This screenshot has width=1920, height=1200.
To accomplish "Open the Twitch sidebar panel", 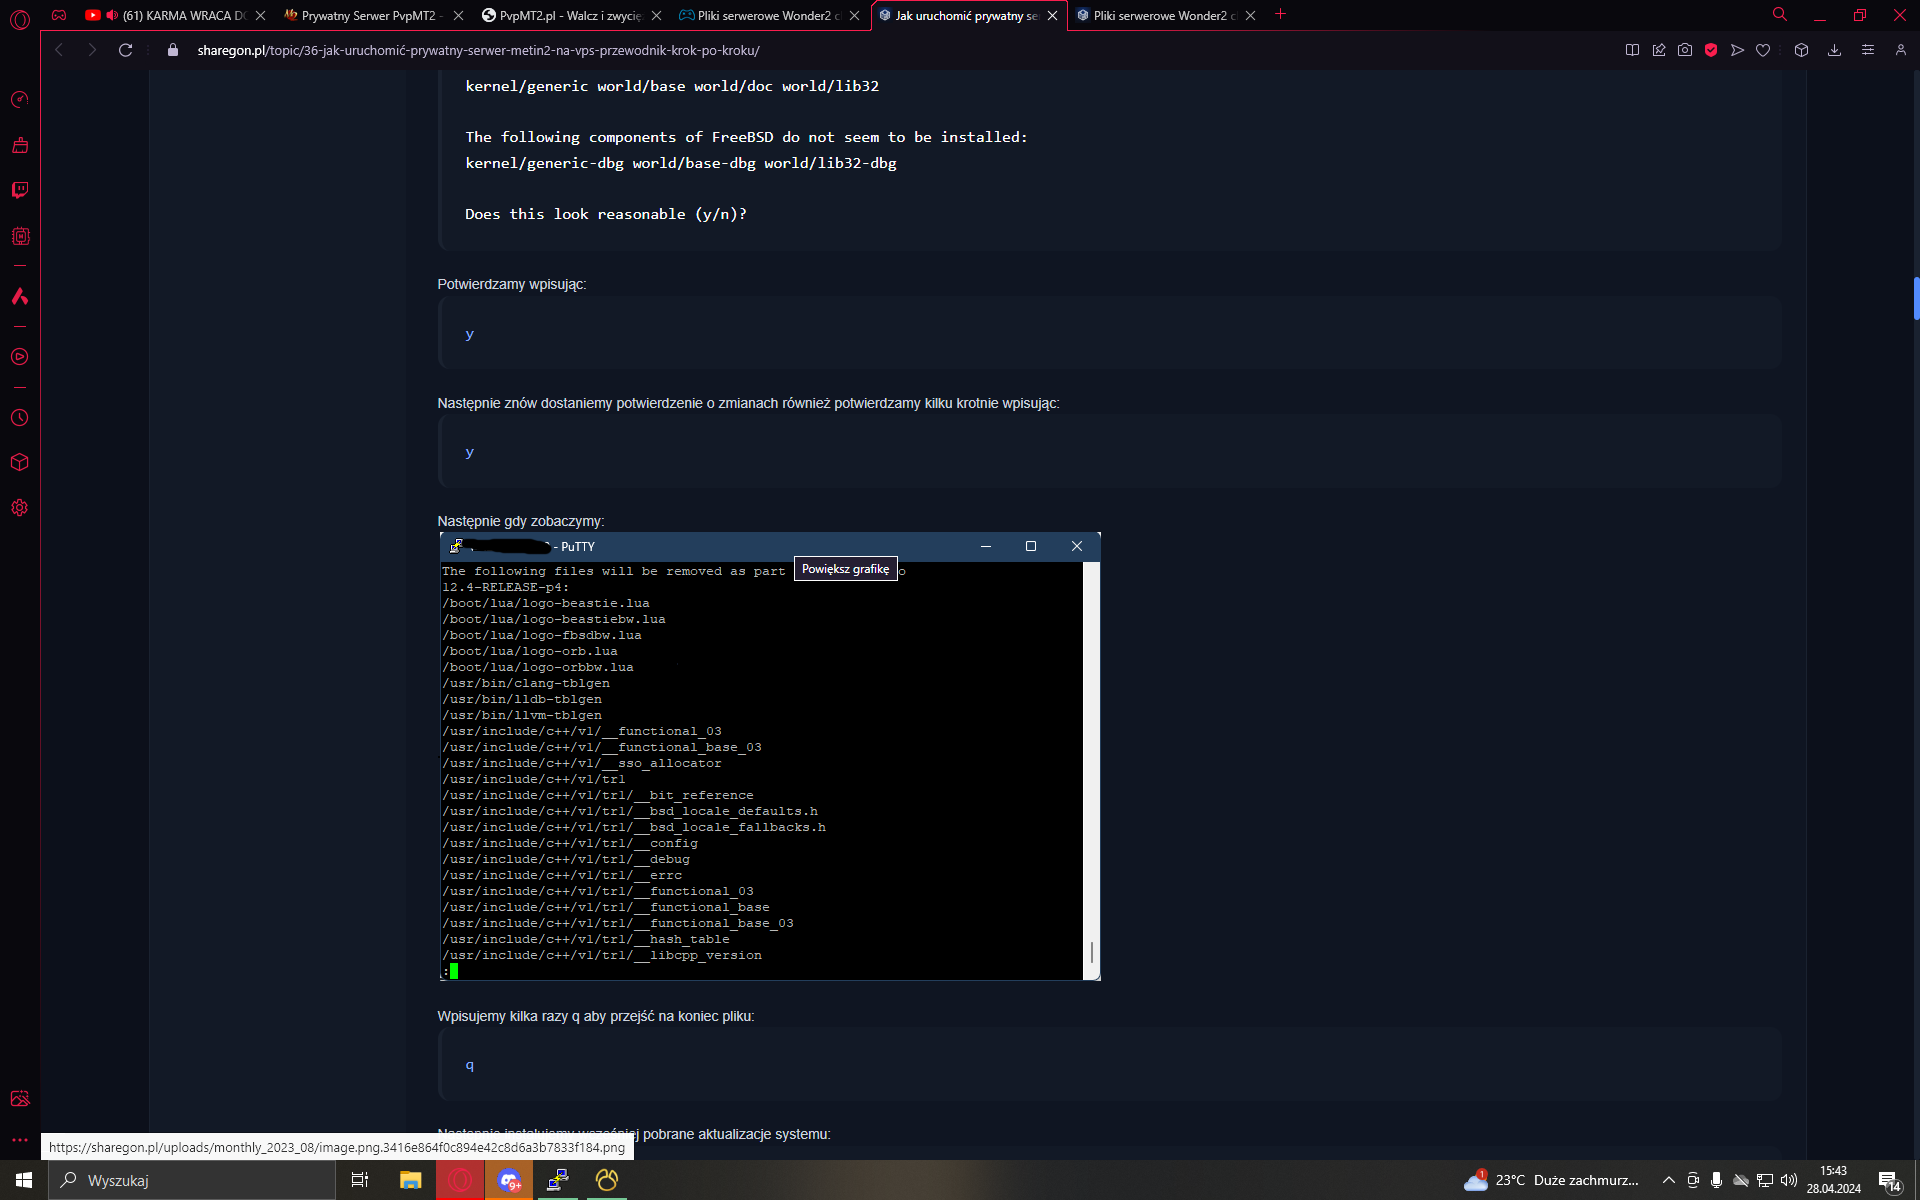I will (x=20, y=190).
